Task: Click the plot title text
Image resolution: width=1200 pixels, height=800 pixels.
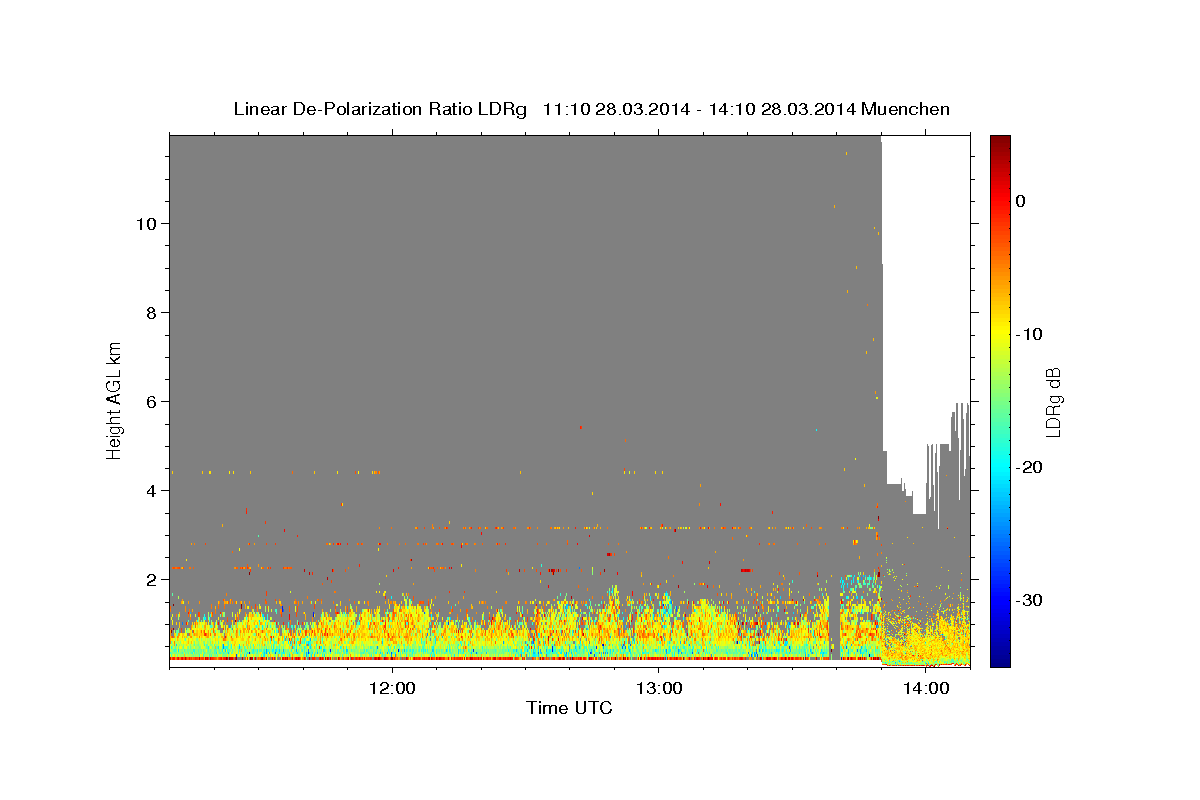Action: [x=591, y=109]
